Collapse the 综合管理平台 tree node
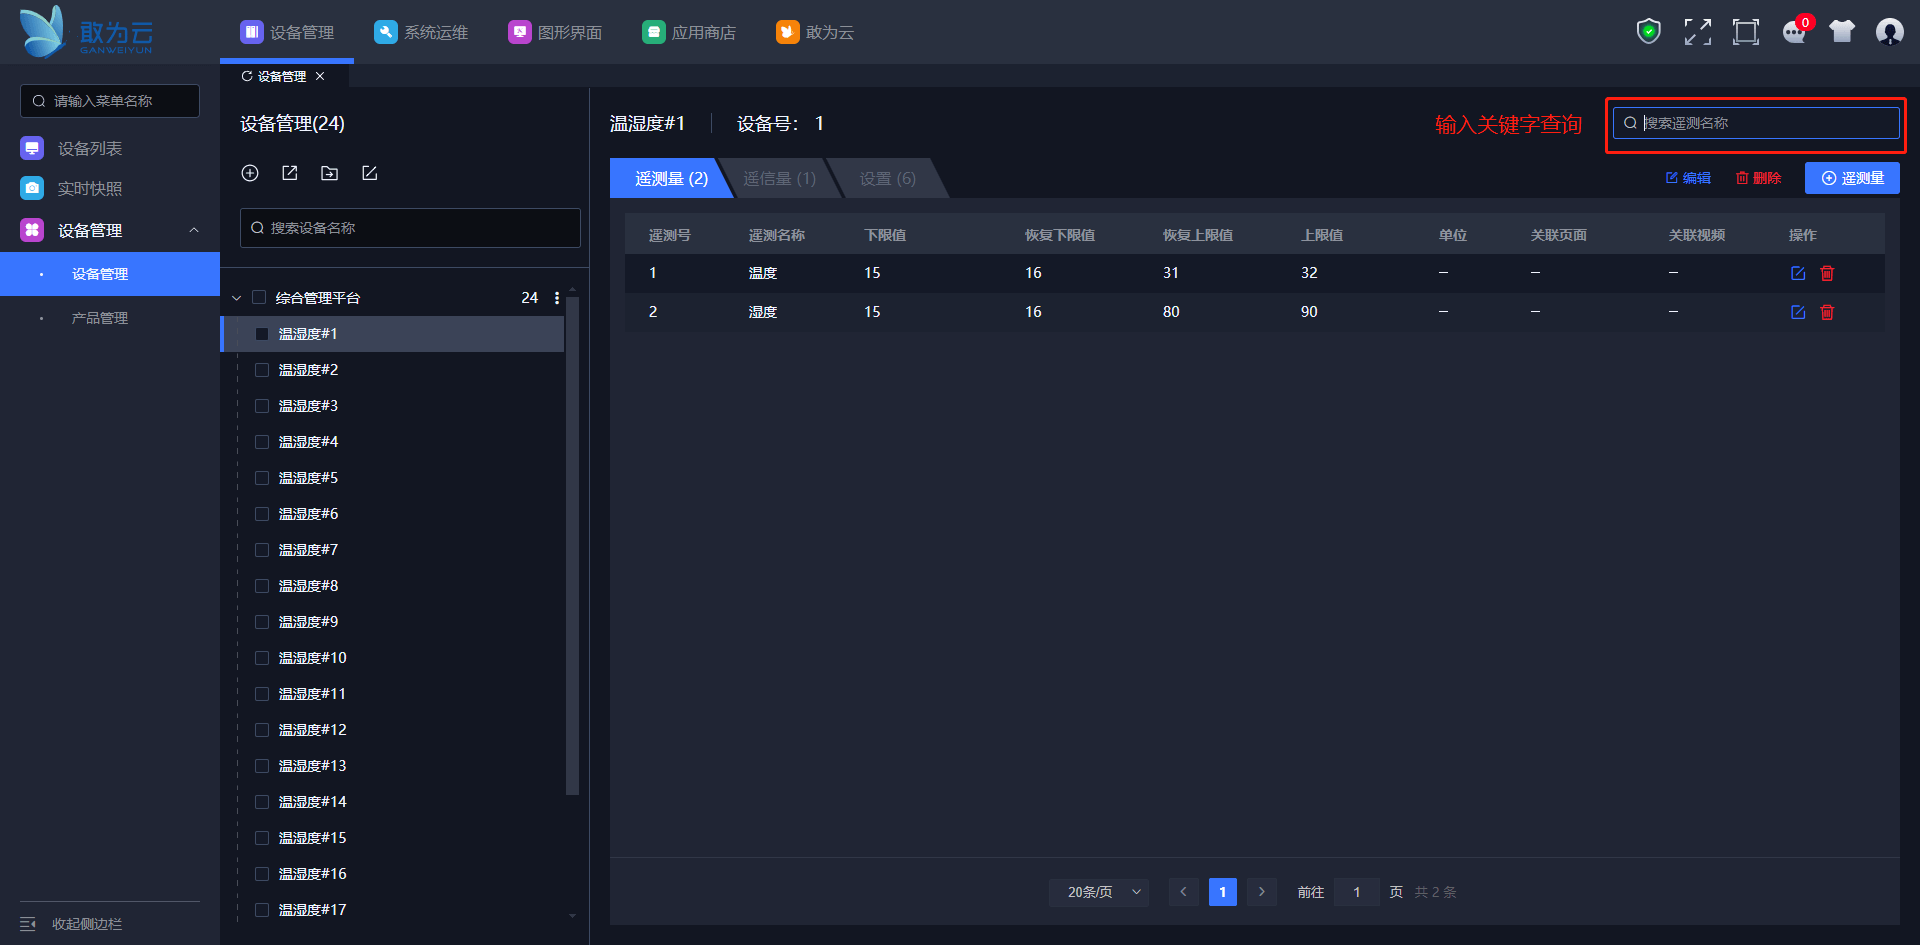The width and height of the screenshot is (1920, 945). (237, 298)
